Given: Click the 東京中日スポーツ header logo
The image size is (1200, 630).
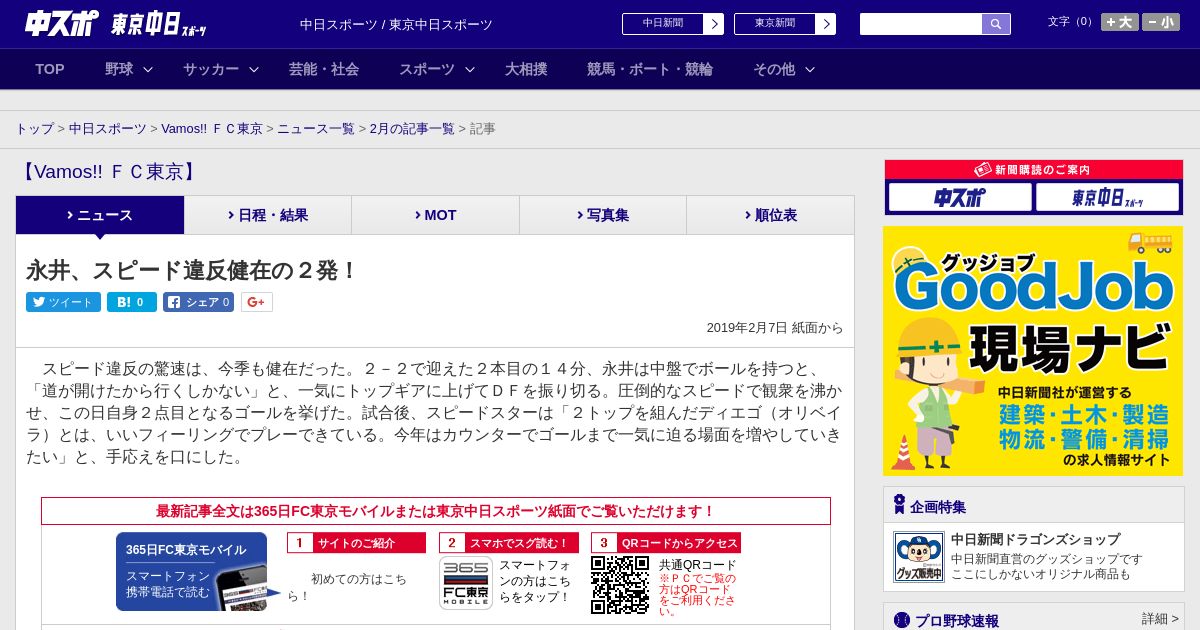Looking at the screenshot, I should [159, 25].
